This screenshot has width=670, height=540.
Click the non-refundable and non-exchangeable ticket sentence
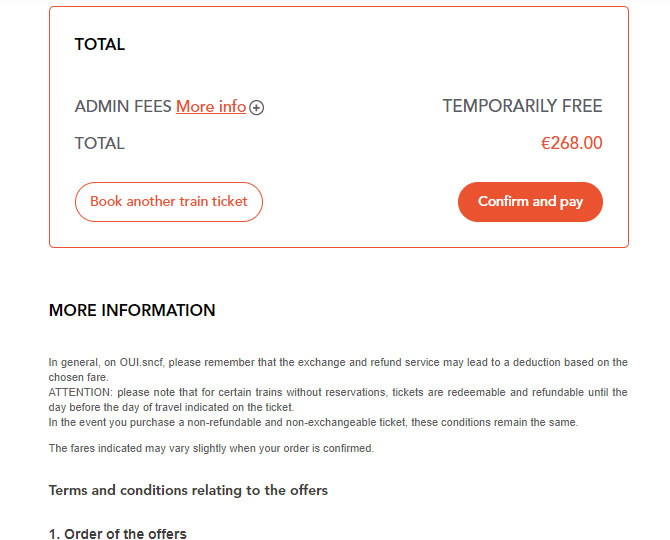(313, 422)
